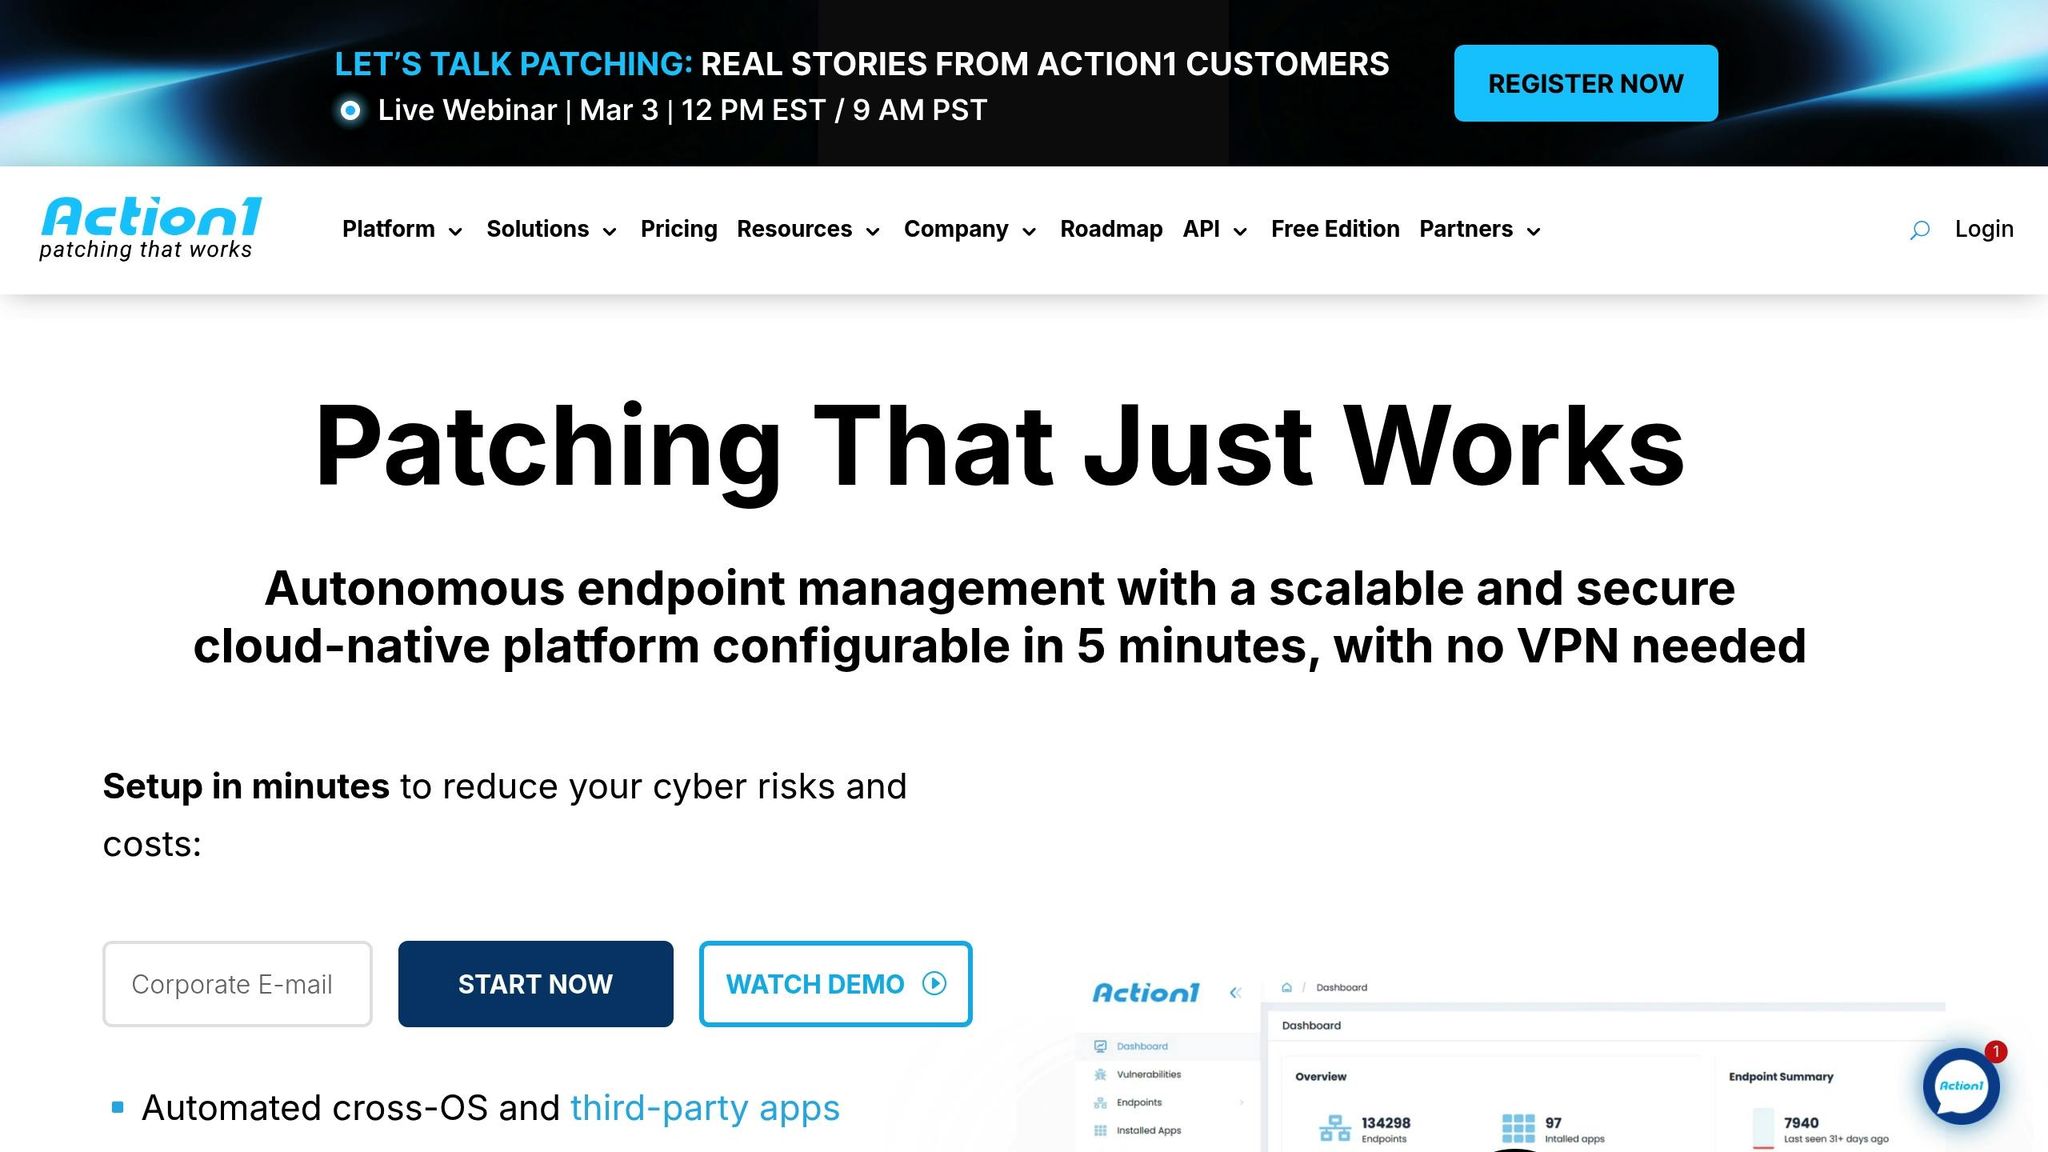Open the Action1 chat widget
The image size is (2048, 1152).
point(1960,1086)
